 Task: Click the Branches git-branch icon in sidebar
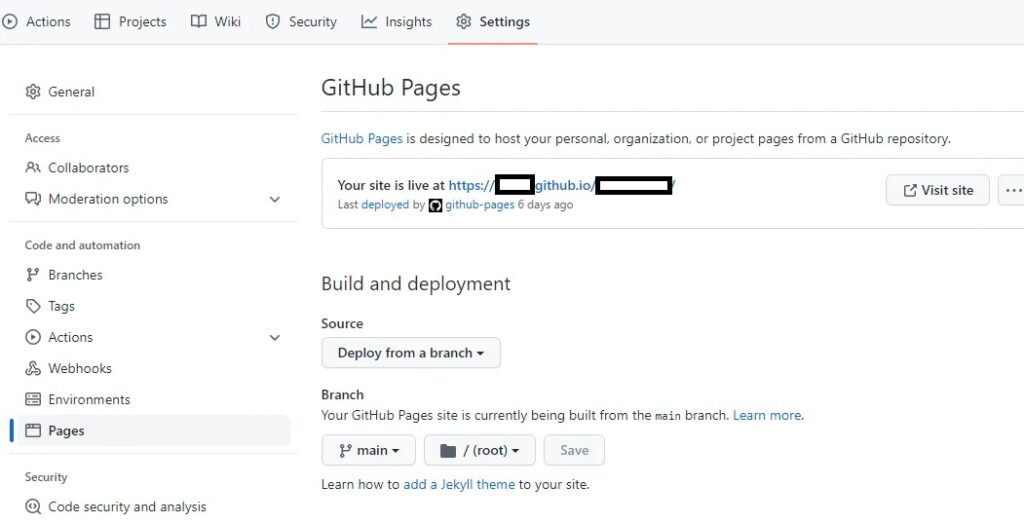tap(33, 275)
